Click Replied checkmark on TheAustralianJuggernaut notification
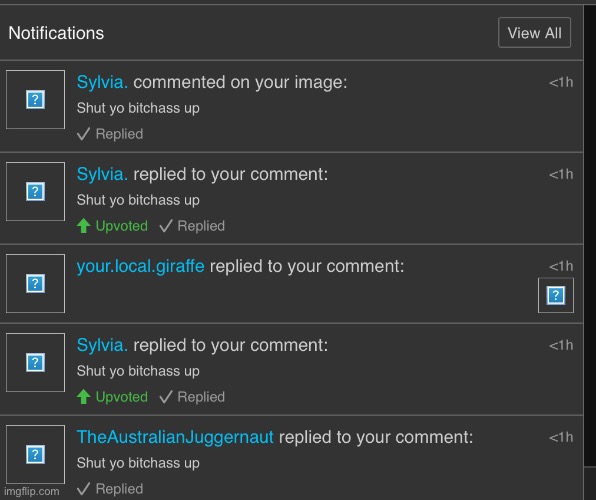Screen dimensions: 596x500 tap(83, 489)
